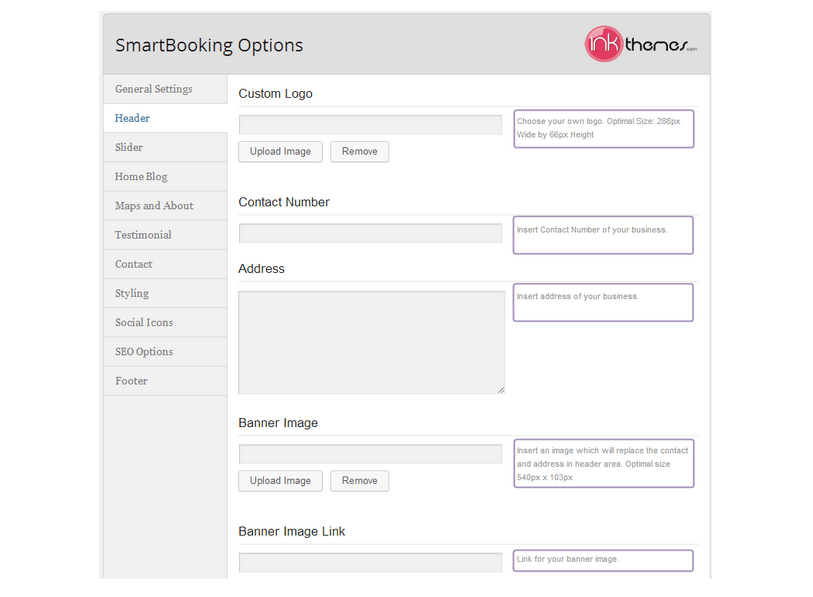Click the Custom Logo input field
This screenshot has height=597, width=813.
point(370,124)
